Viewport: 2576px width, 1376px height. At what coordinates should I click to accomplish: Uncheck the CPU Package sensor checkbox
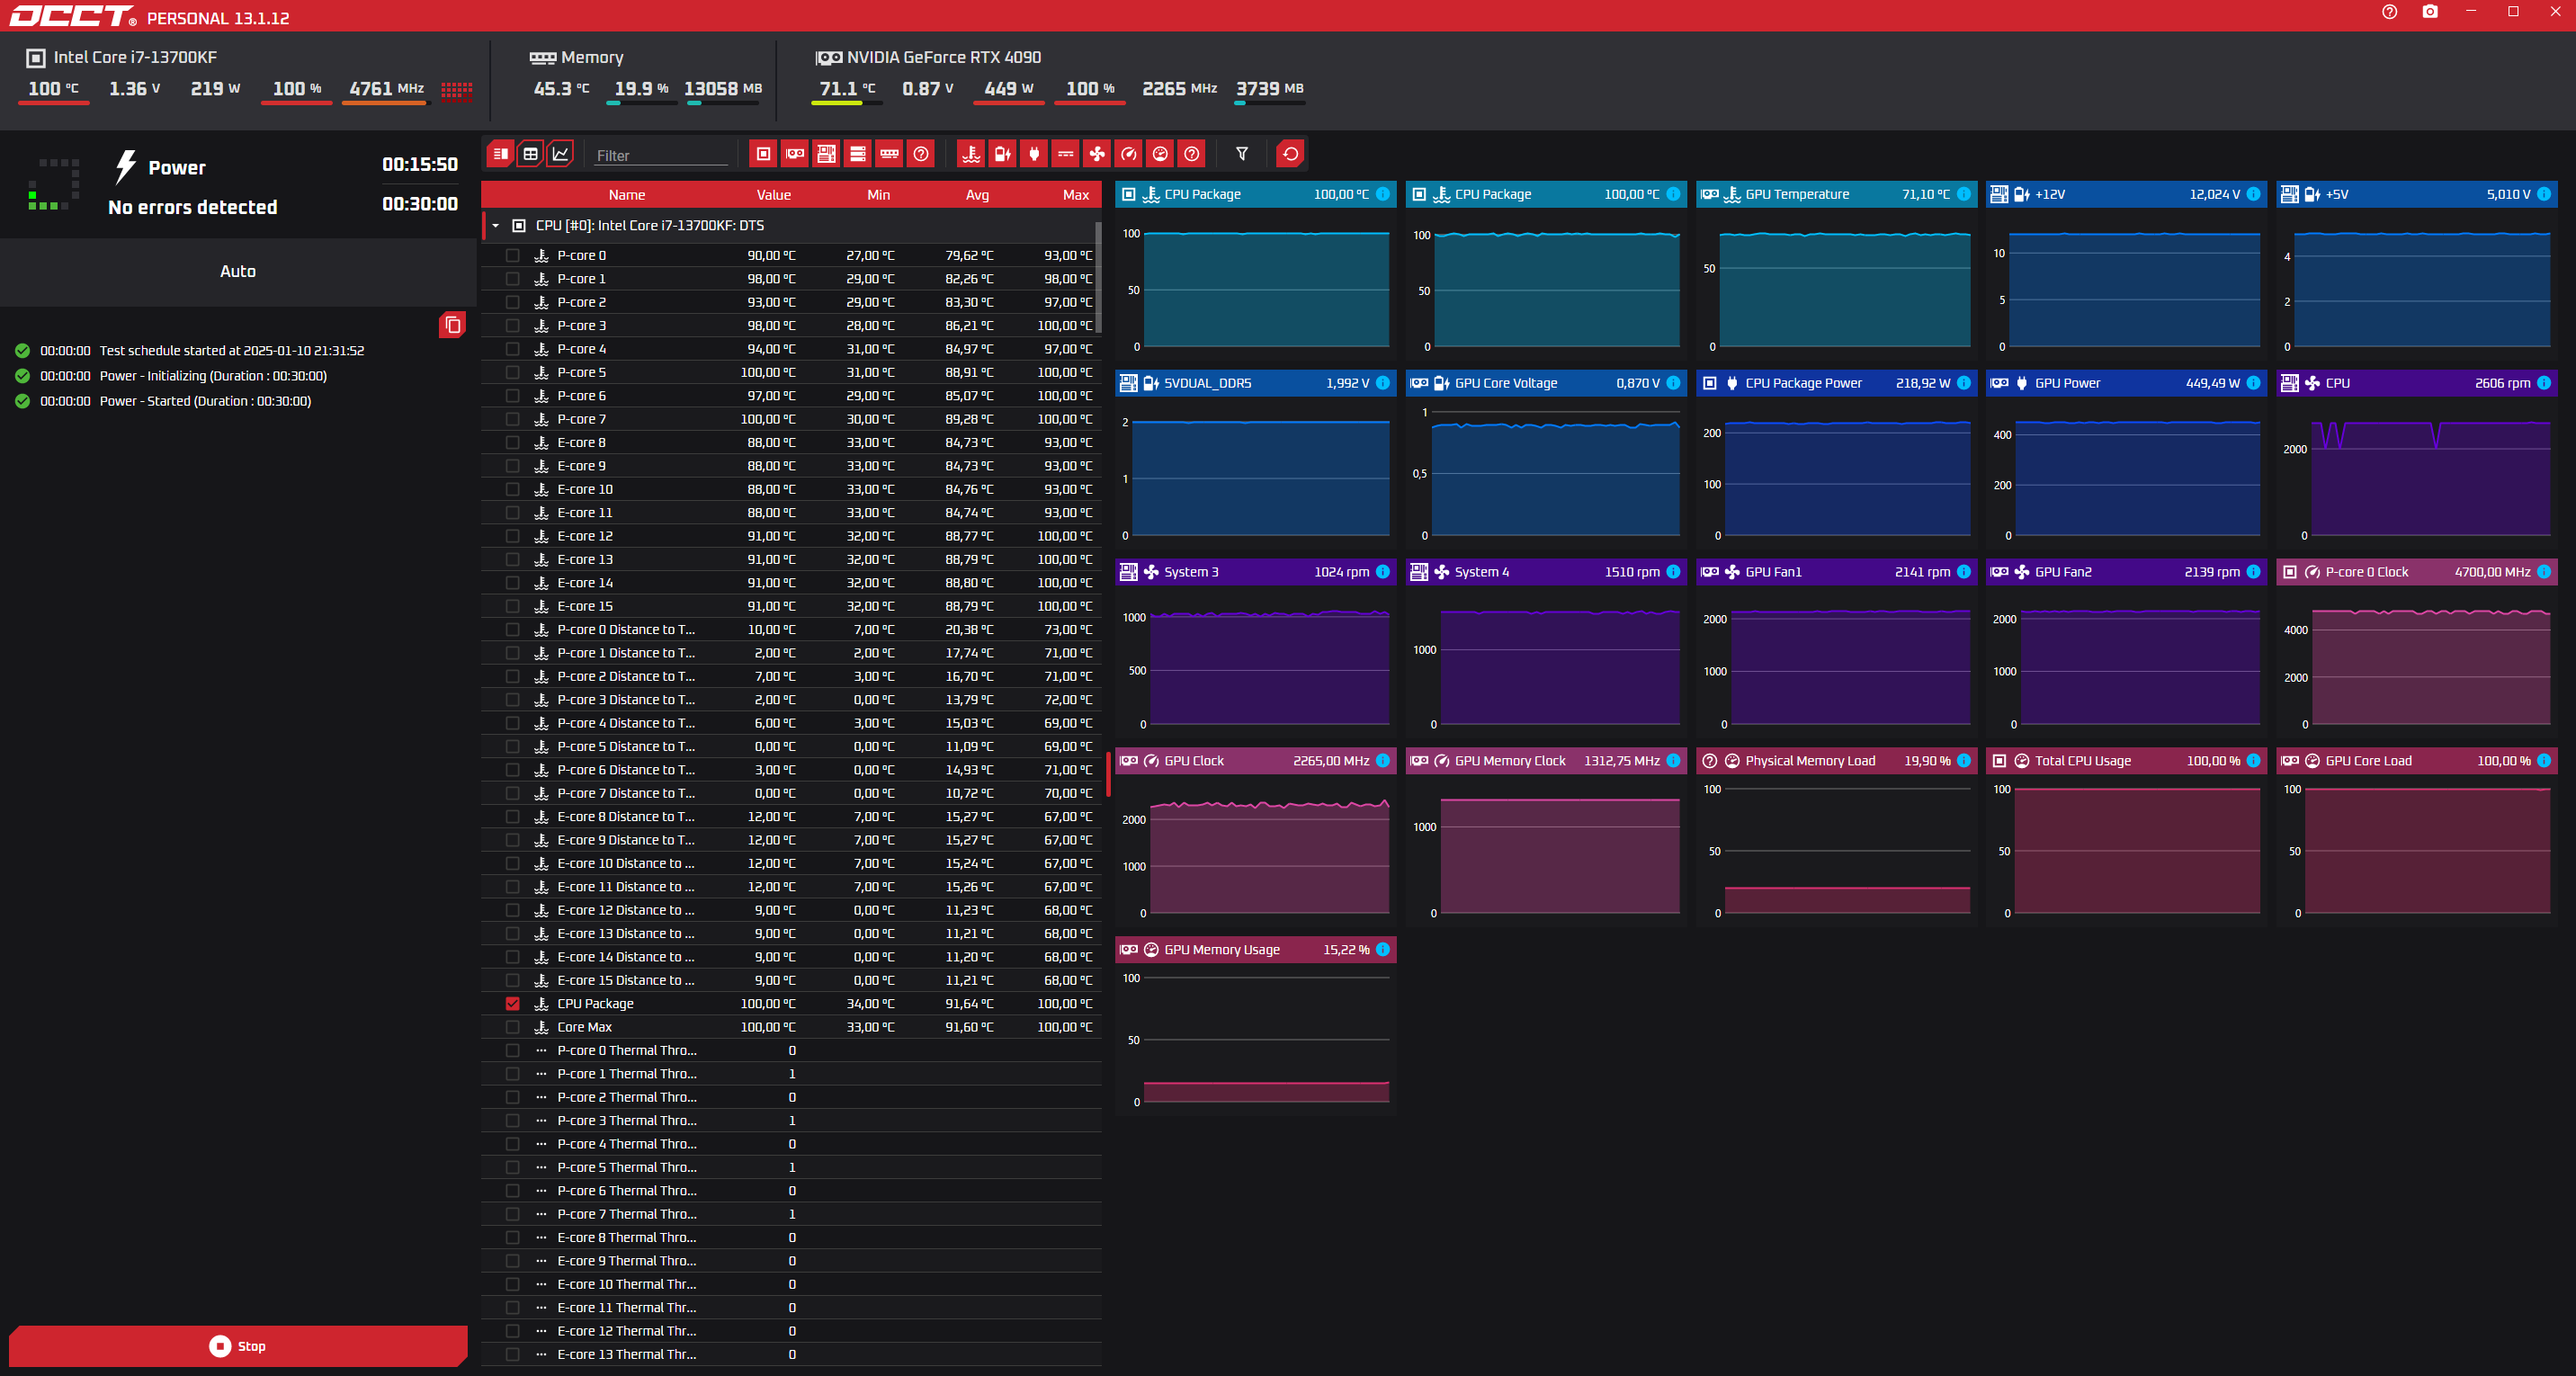513,1003
